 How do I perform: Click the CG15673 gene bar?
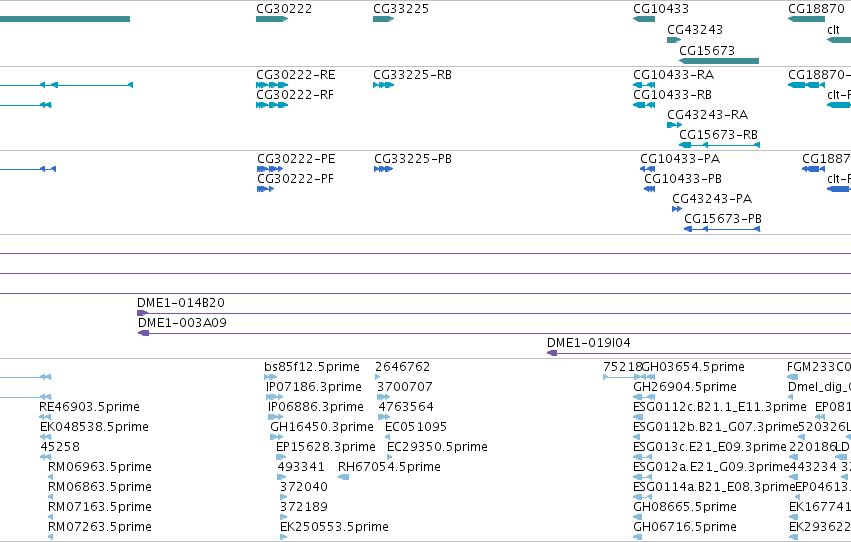(x=719, y=61)
